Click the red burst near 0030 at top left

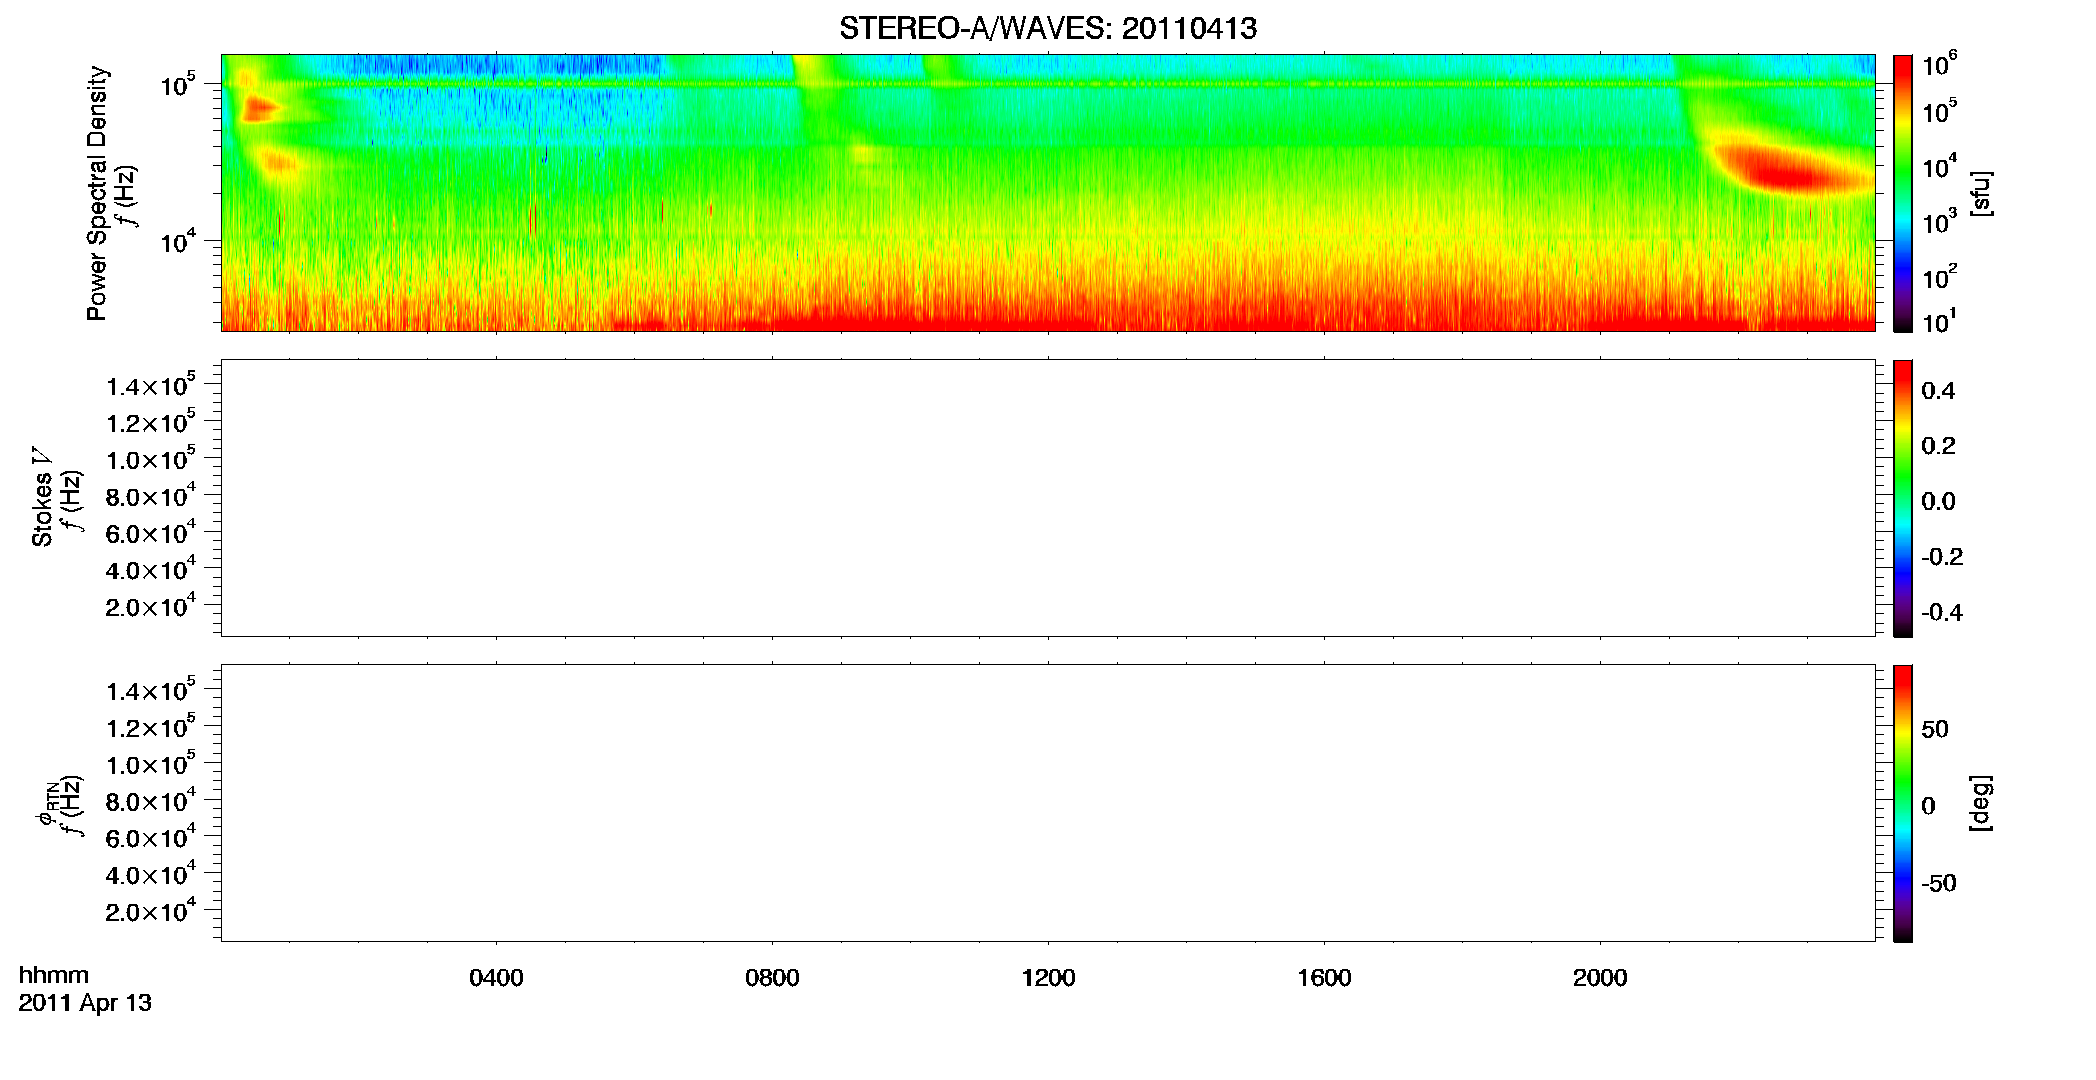[x=261, y=108]
